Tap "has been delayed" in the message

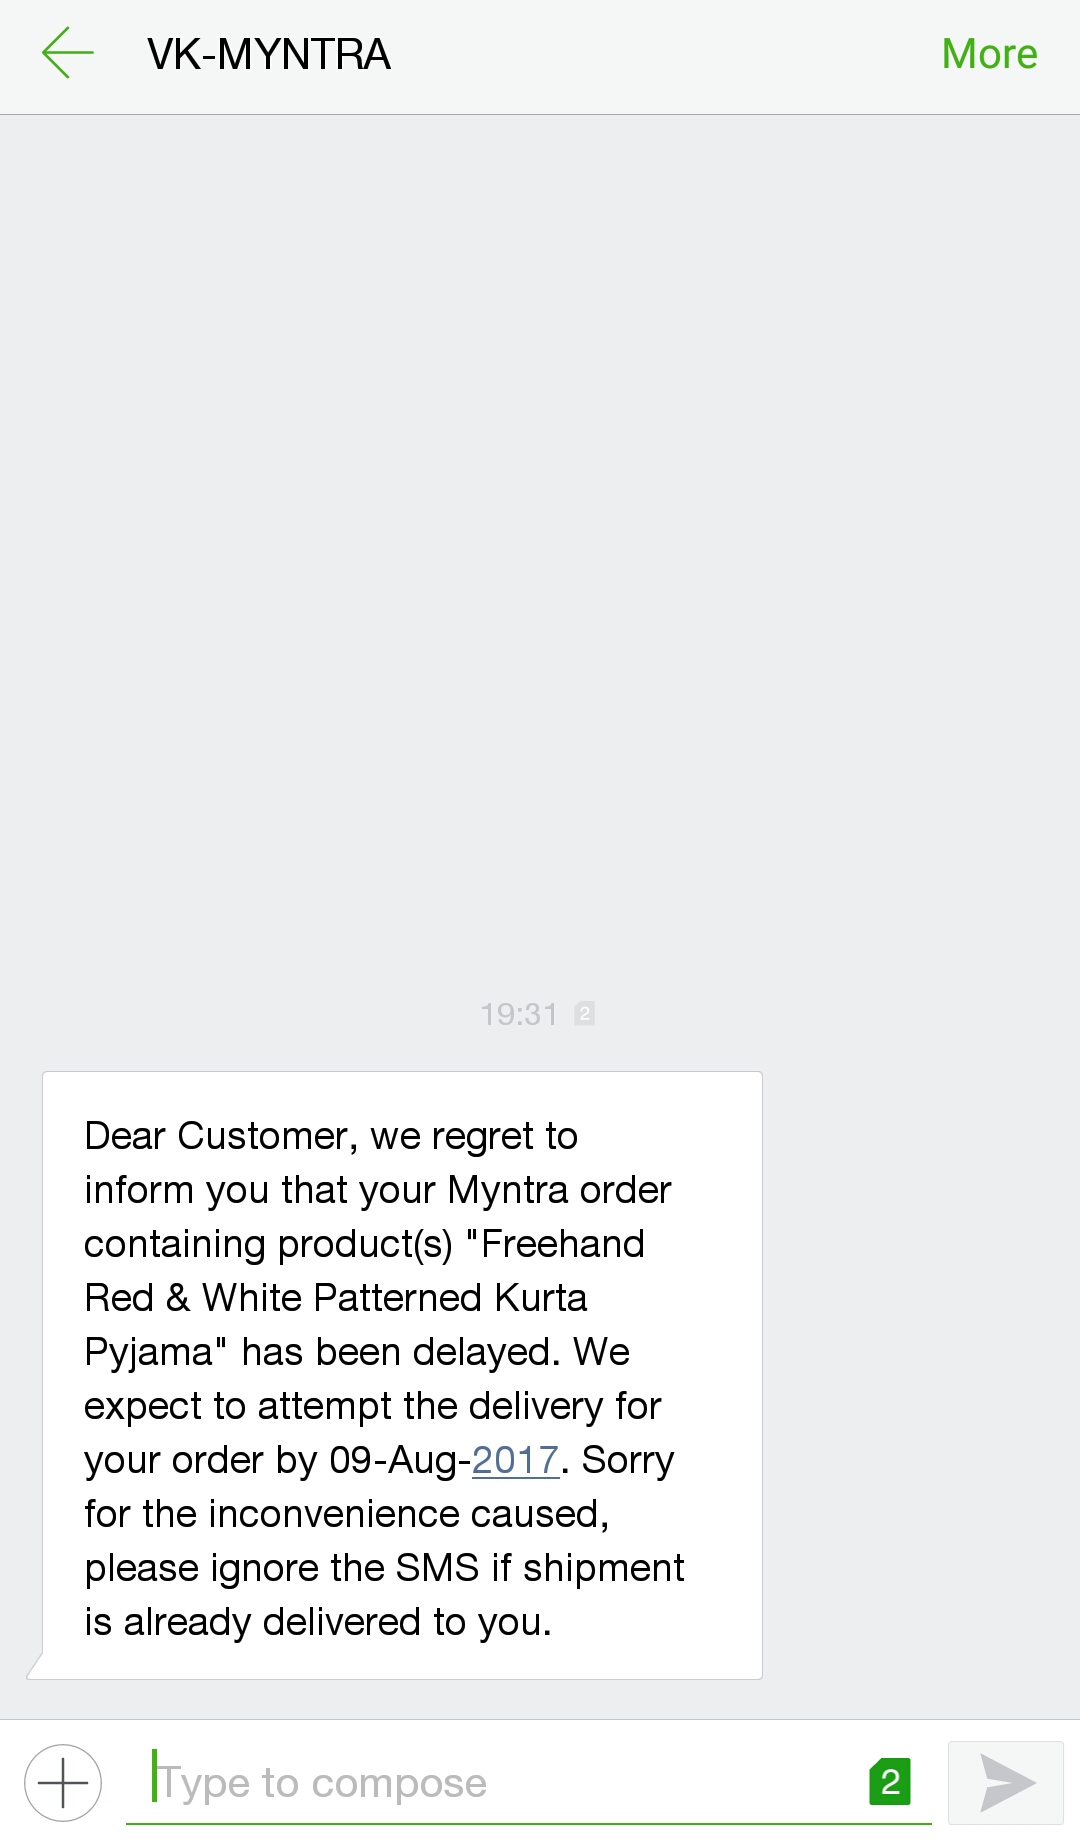(400, 1352)
